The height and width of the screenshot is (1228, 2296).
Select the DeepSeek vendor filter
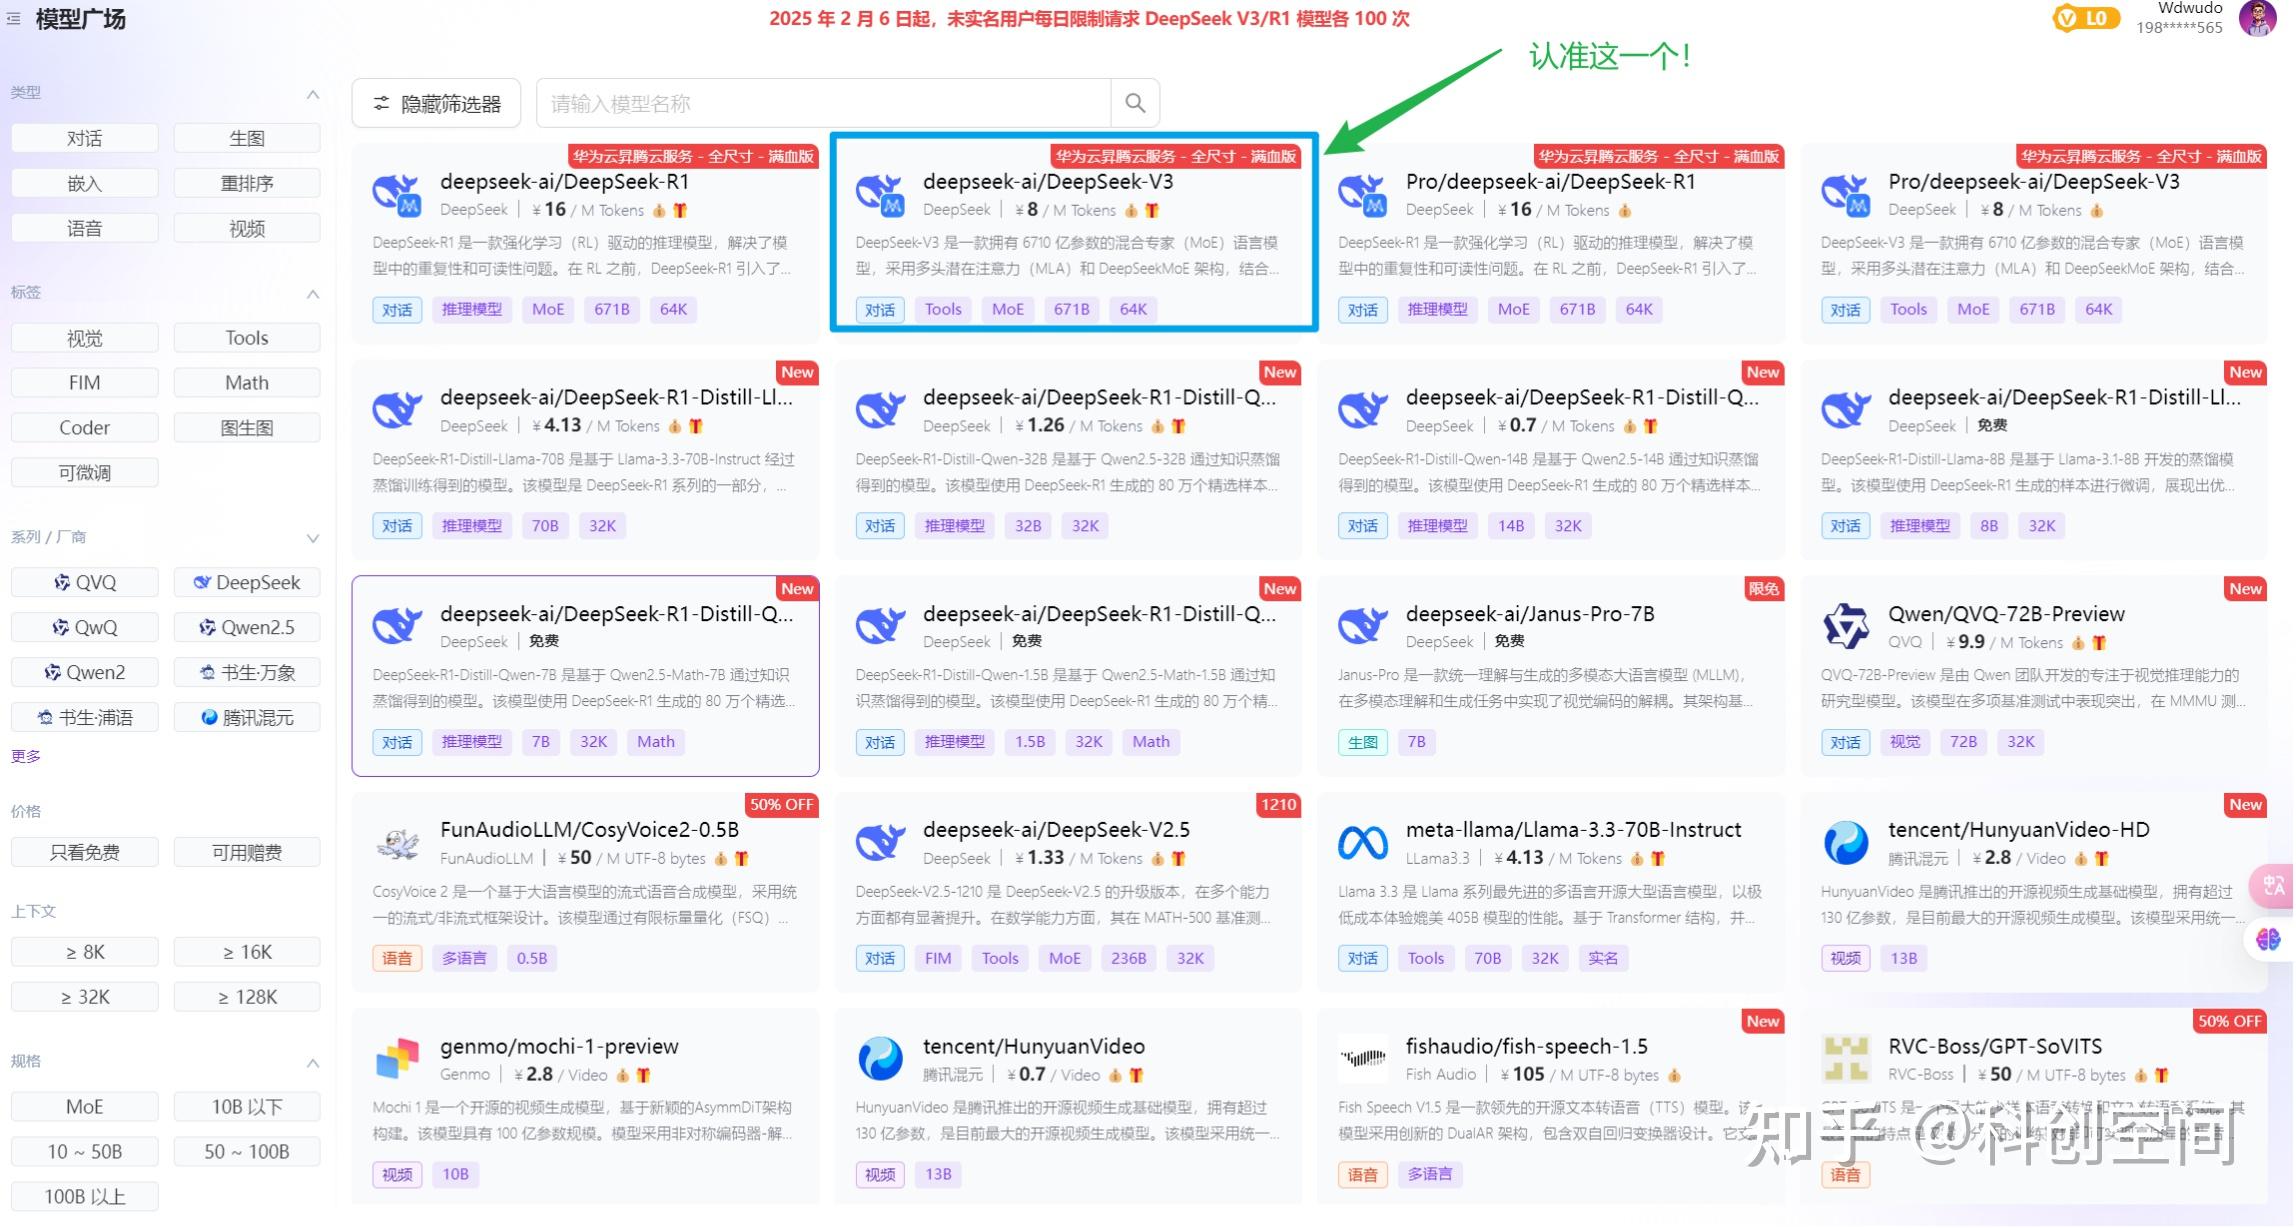pos(247,582)
